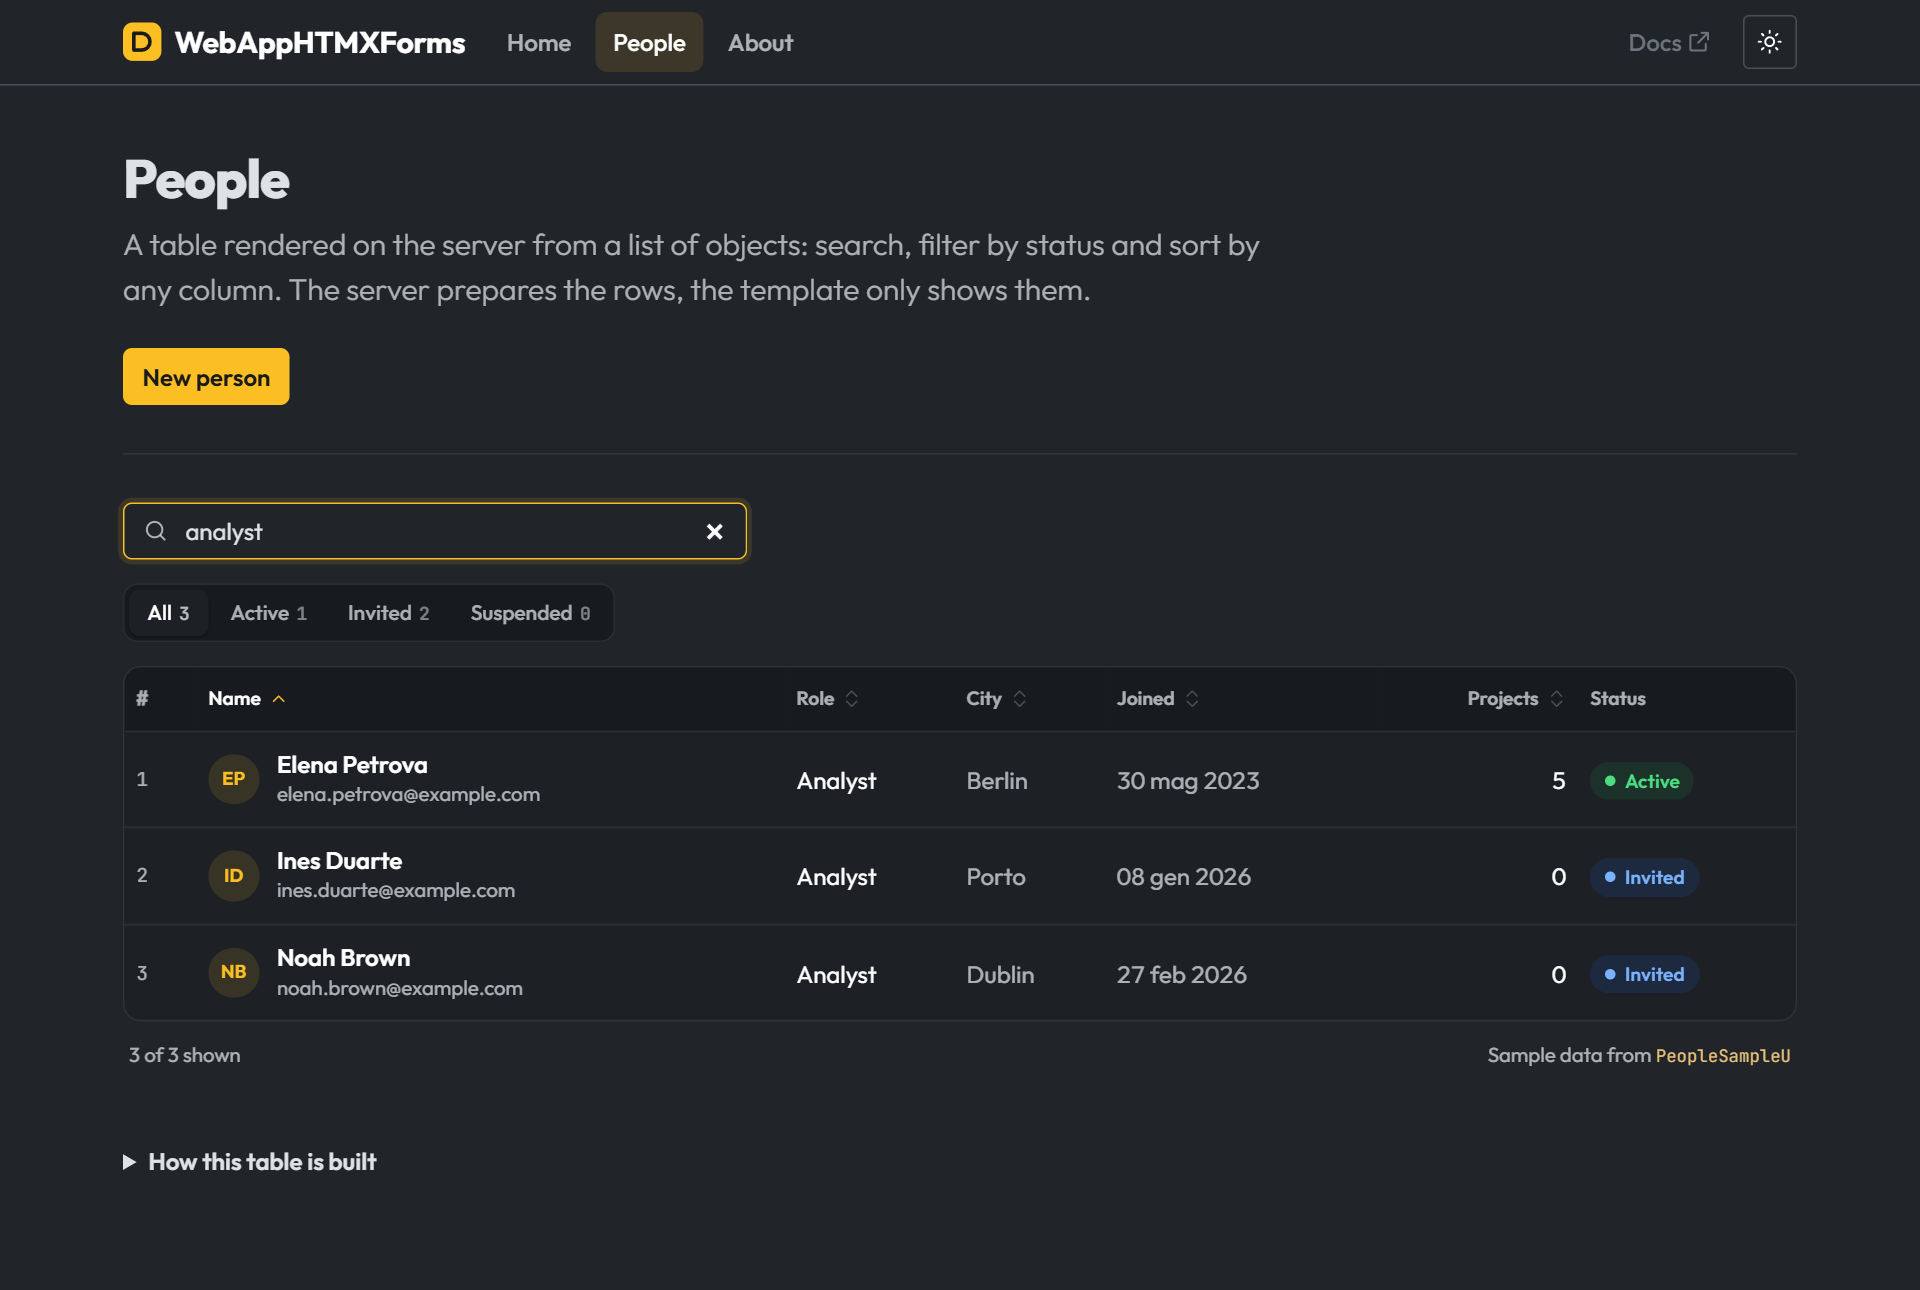Screen dimensions: 1920x1290
Task: Click noah.brown@example.com email
Action: pos(400,989)
